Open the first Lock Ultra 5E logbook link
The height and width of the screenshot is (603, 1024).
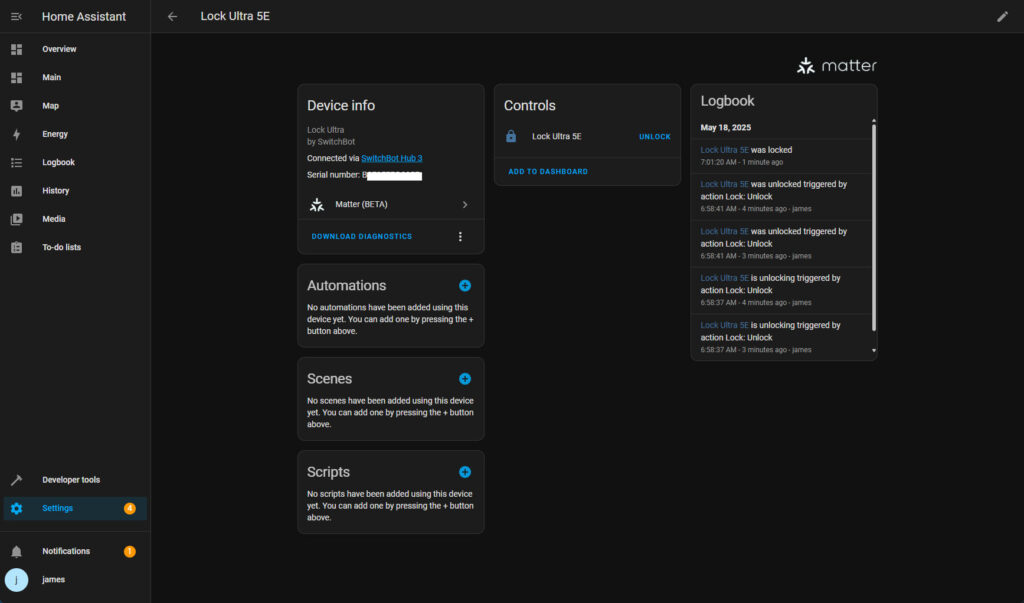point(724,150)
